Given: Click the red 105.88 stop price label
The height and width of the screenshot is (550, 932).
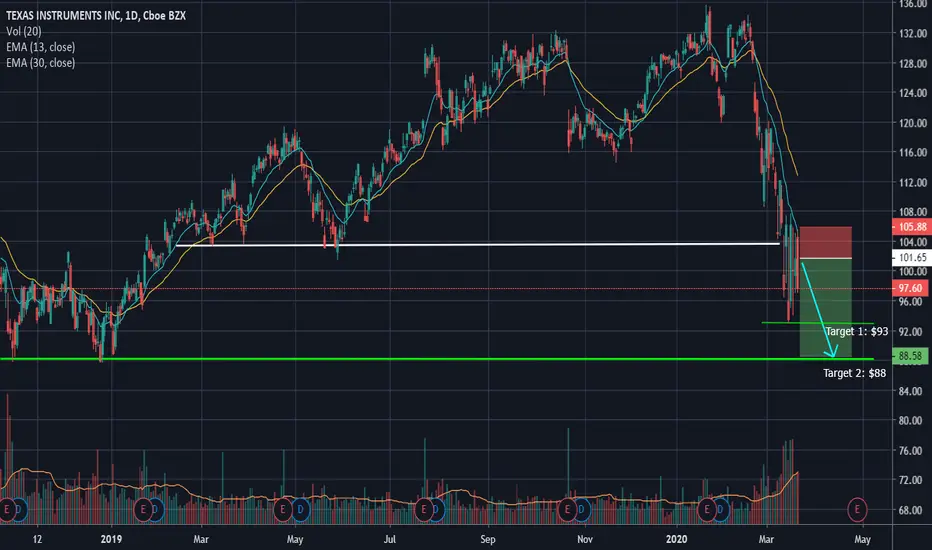Looking at the screenshot, I should pos(912,227).
